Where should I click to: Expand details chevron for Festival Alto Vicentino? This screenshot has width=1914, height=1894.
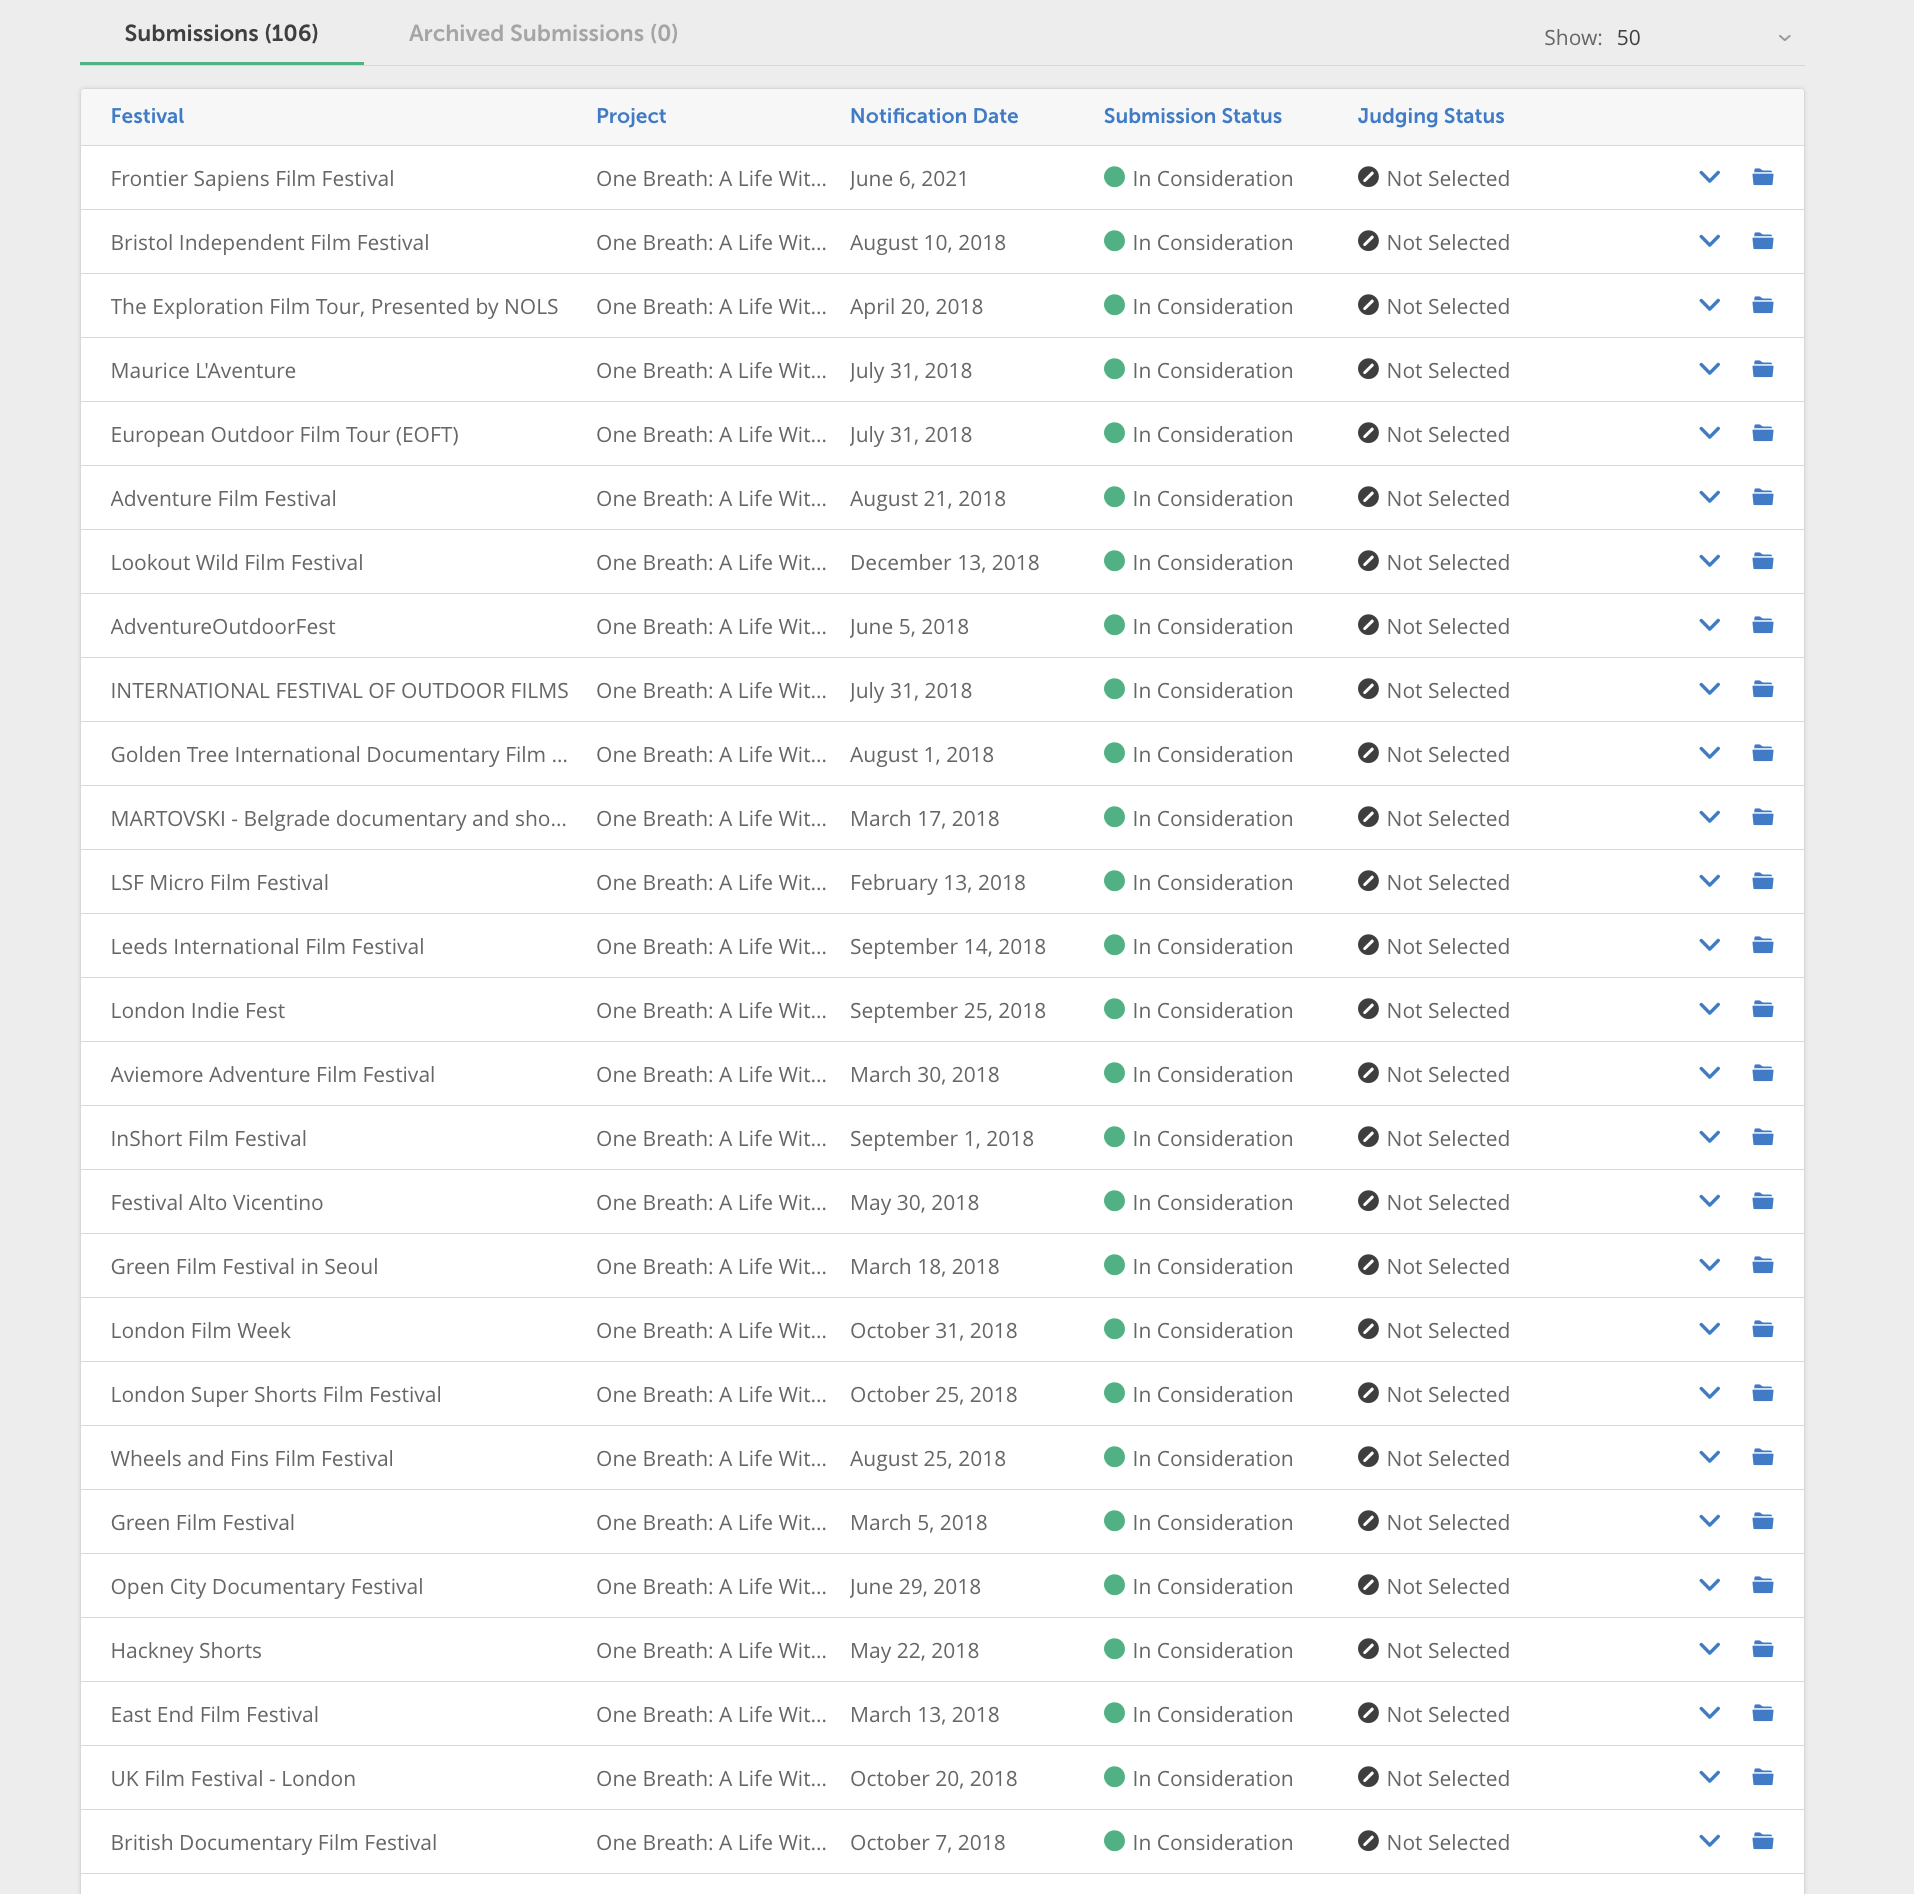1710,1201
